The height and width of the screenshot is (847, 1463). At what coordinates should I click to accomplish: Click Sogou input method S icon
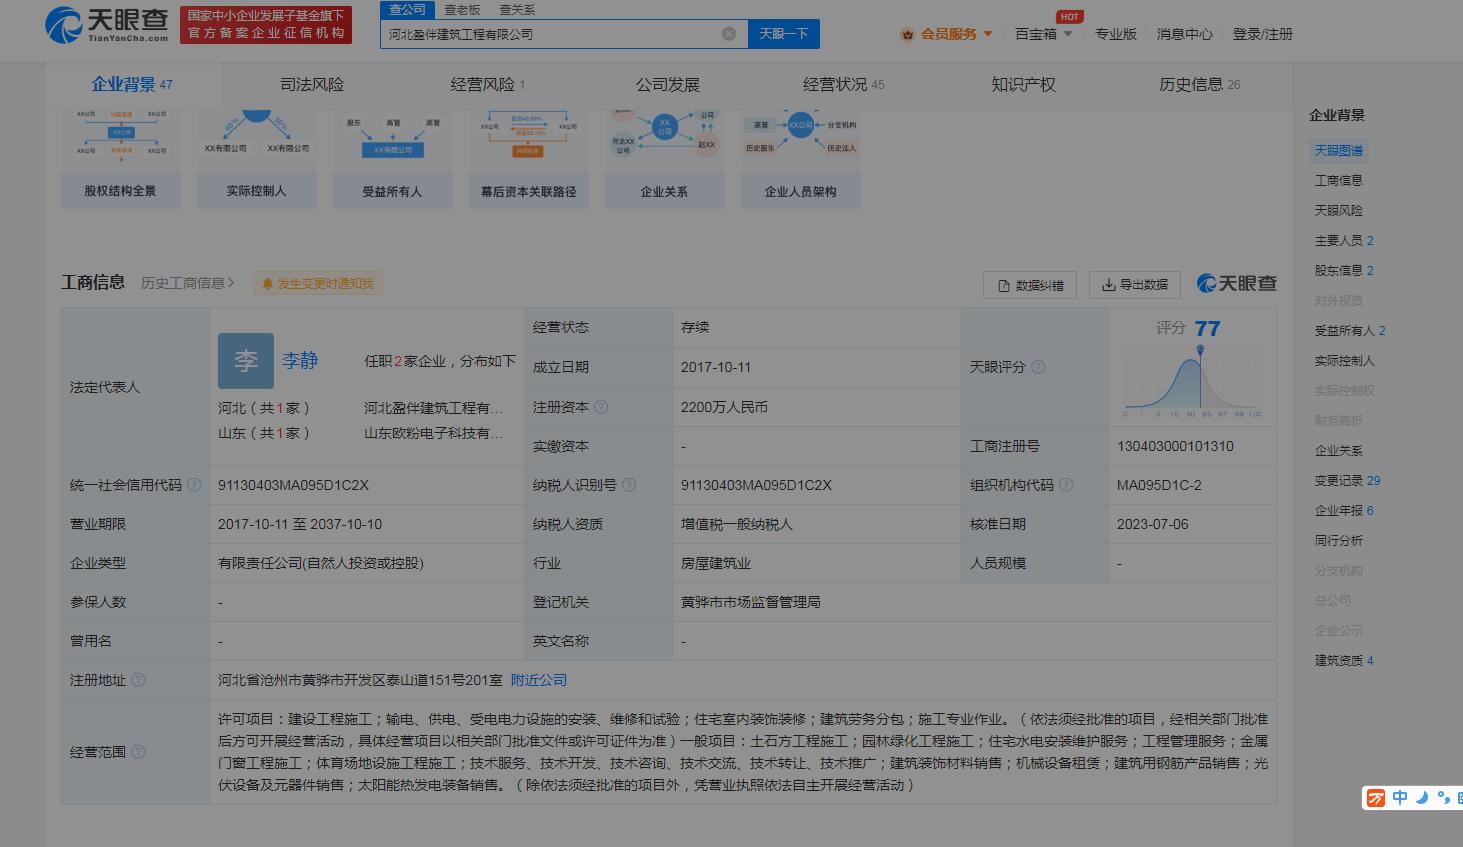(x=1377, y=798)
